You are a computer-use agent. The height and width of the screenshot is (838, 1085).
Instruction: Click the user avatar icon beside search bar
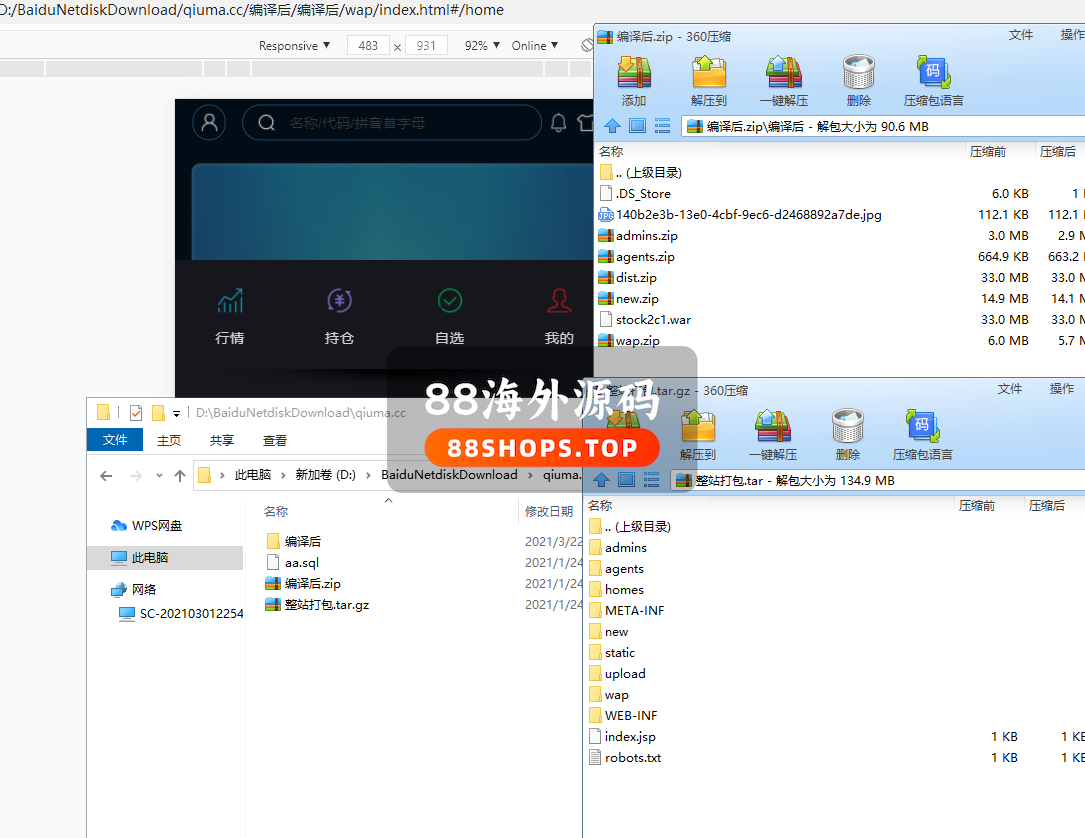click(x=209, y=122)
